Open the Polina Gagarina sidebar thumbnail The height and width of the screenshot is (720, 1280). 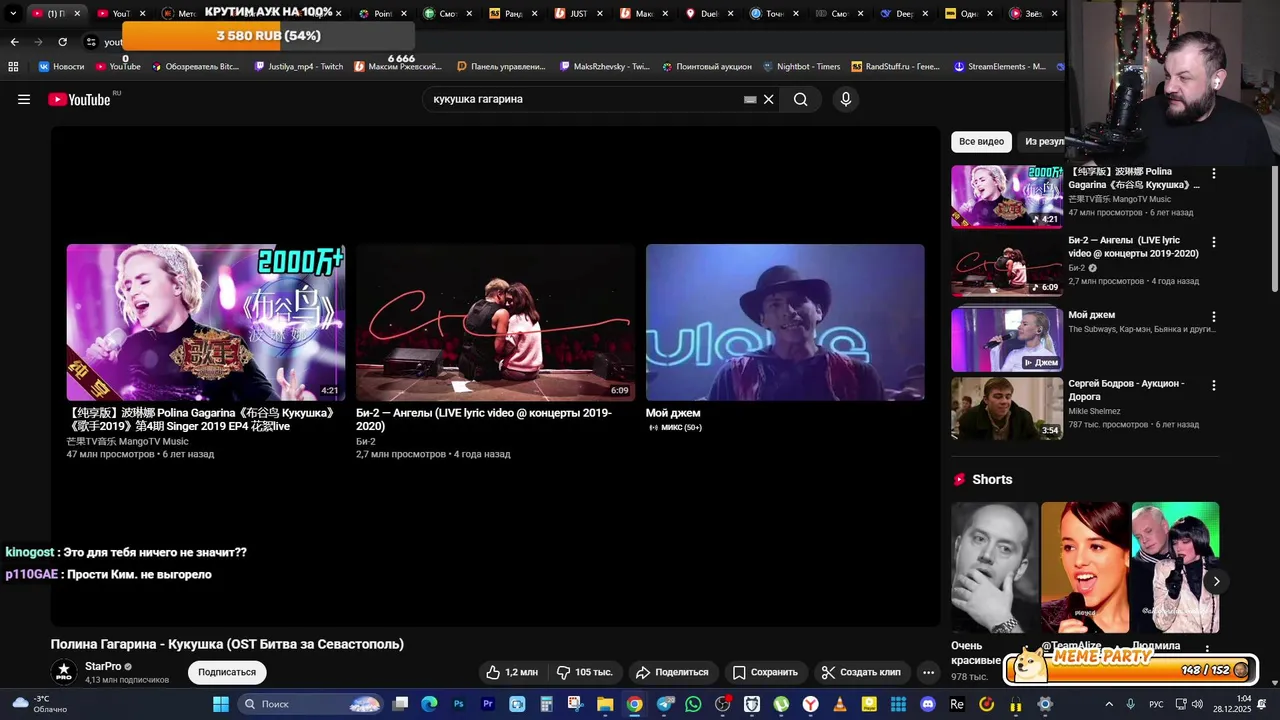pyautogui.click(x=1007, y=196)
